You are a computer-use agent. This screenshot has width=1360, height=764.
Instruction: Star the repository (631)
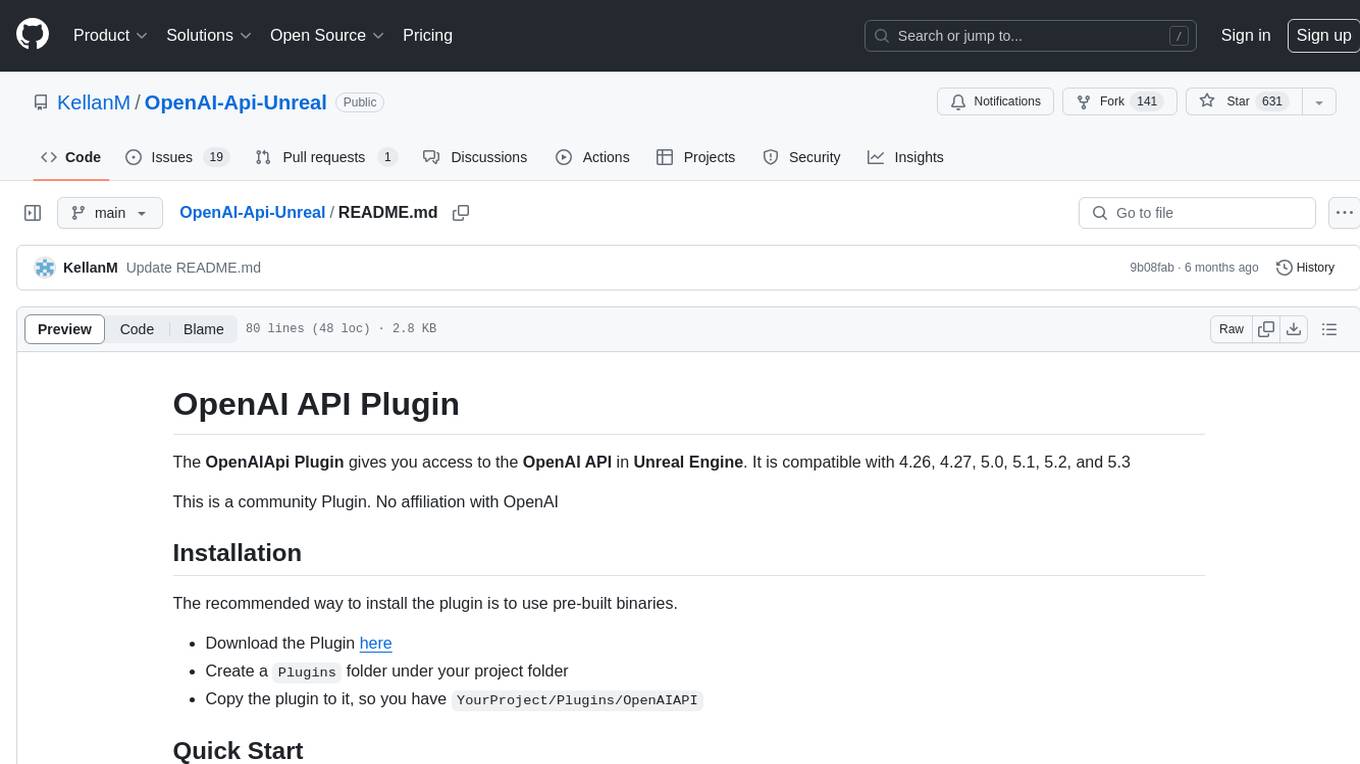[1243, 102]
